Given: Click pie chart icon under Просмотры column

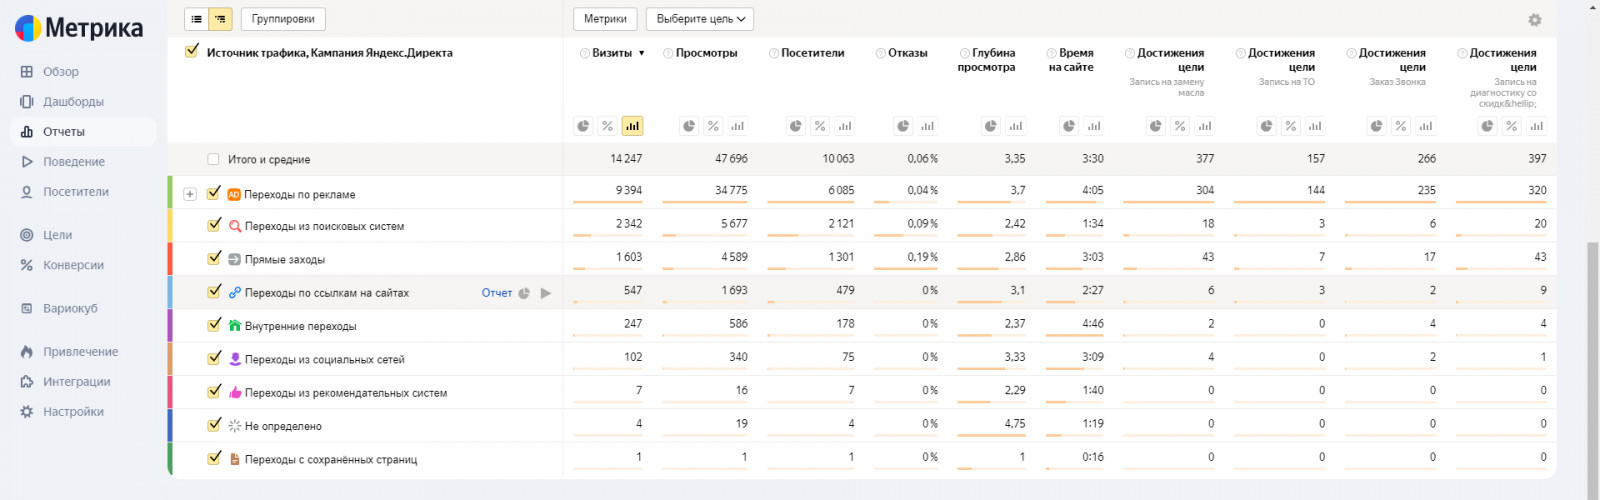Looking at the screenshot, I should click(x=689, y=126).
